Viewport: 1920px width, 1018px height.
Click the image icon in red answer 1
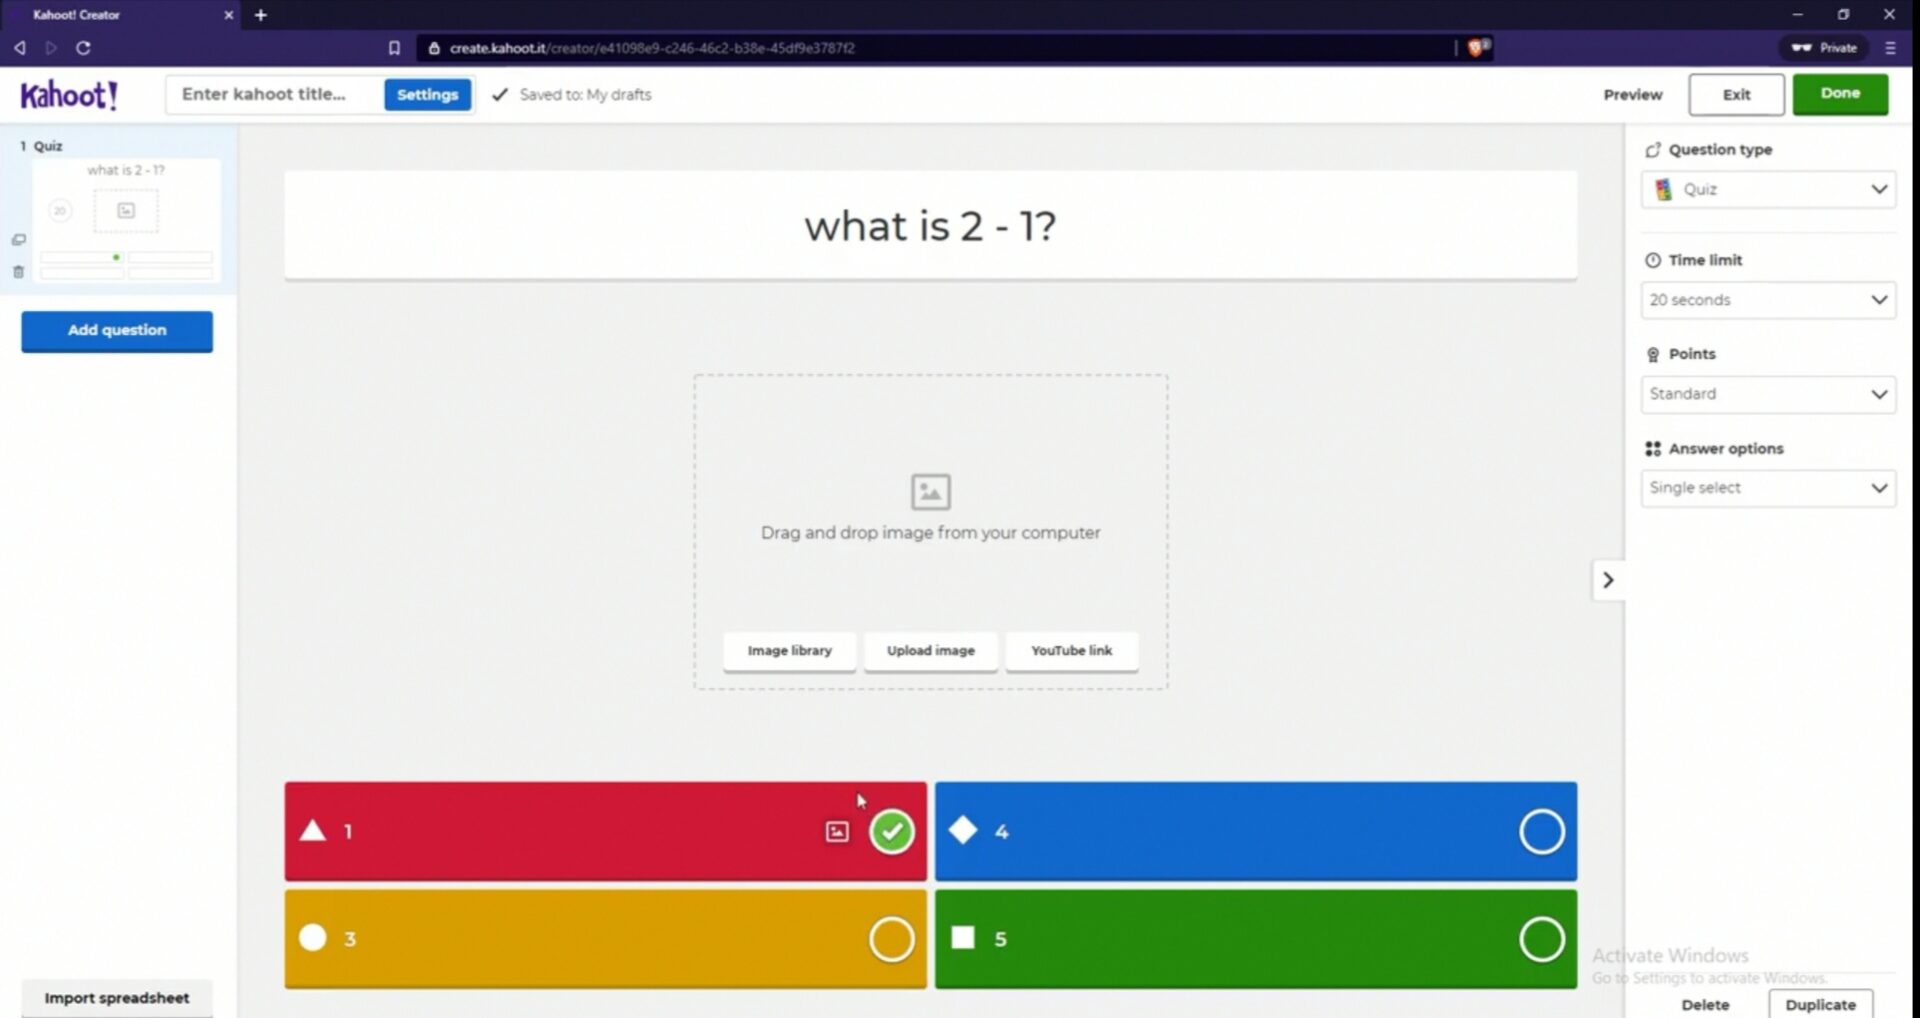click(x=837, y=832)
